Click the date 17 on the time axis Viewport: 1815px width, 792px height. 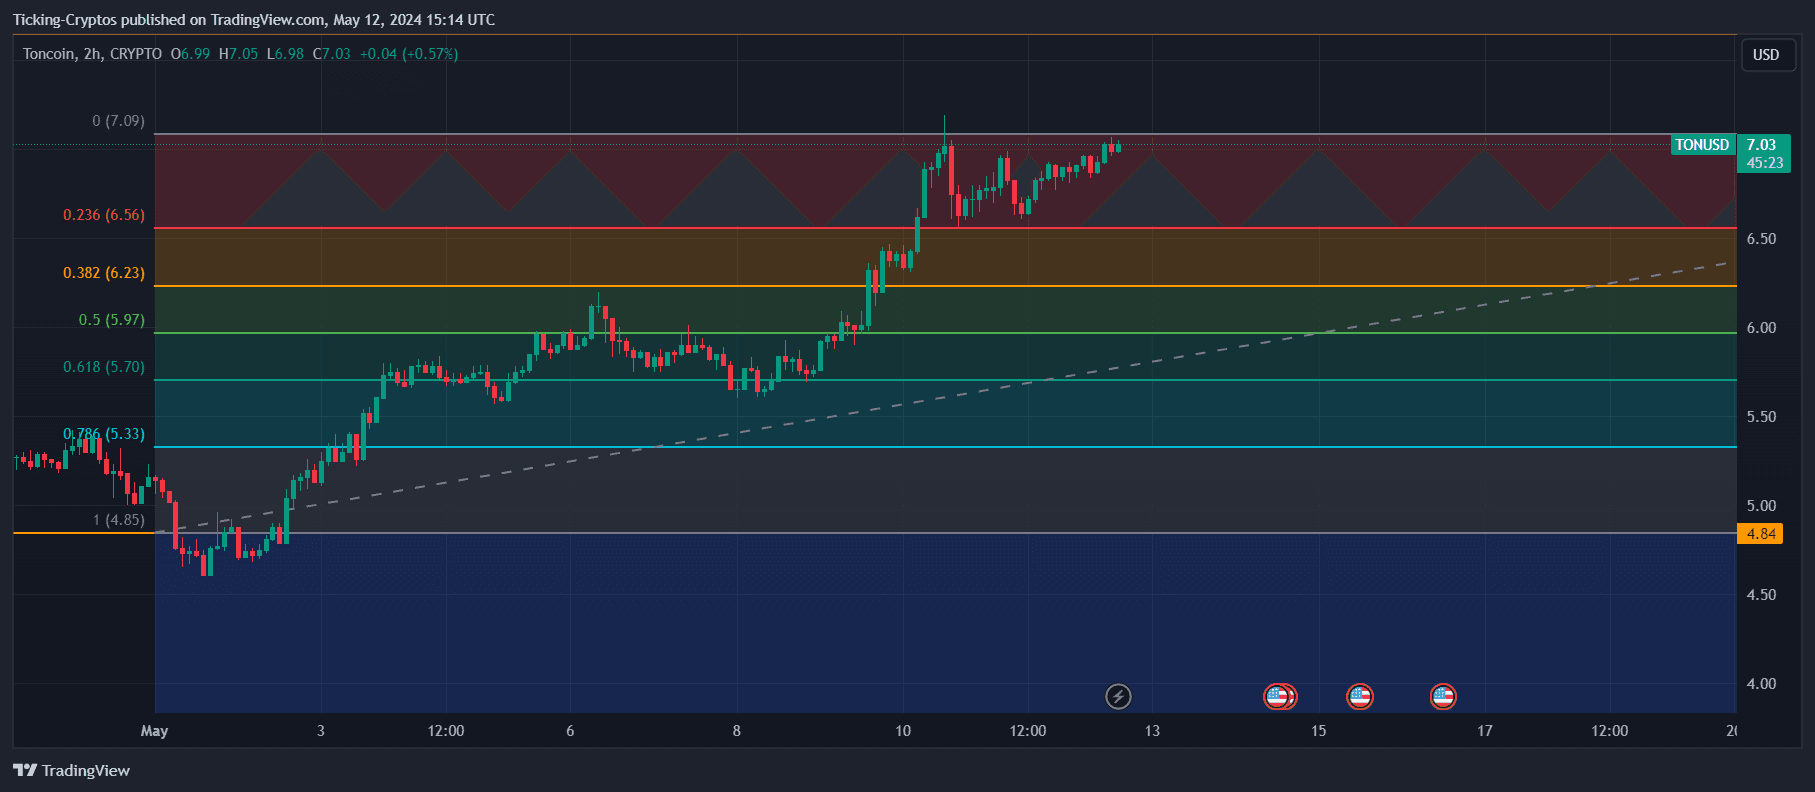click(1485, 731)
